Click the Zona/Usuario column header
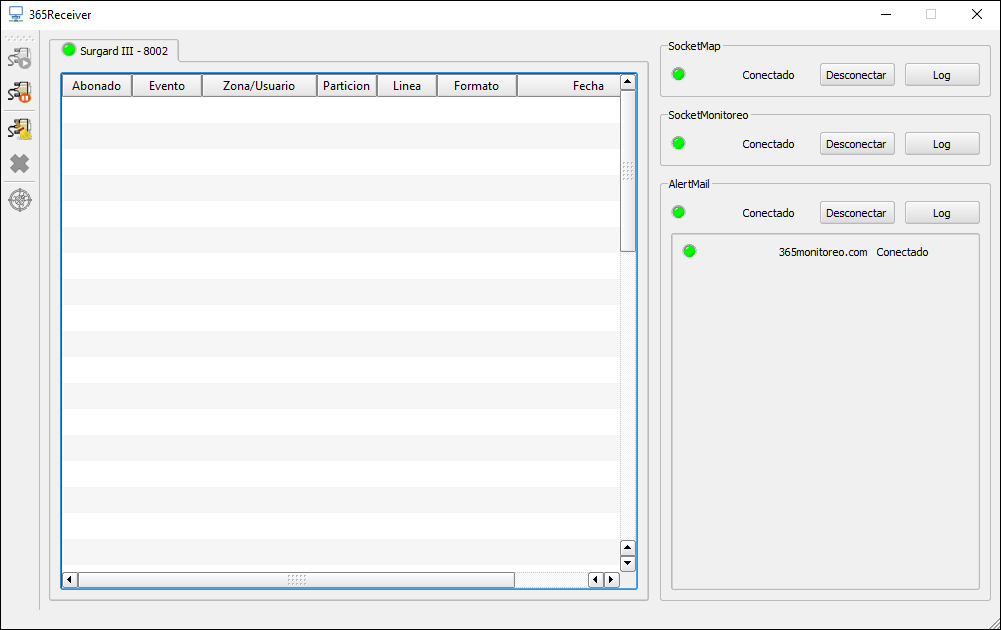The width and height of the screenshot is (1001, 630). pyautogui.click(x=258, y=86)
